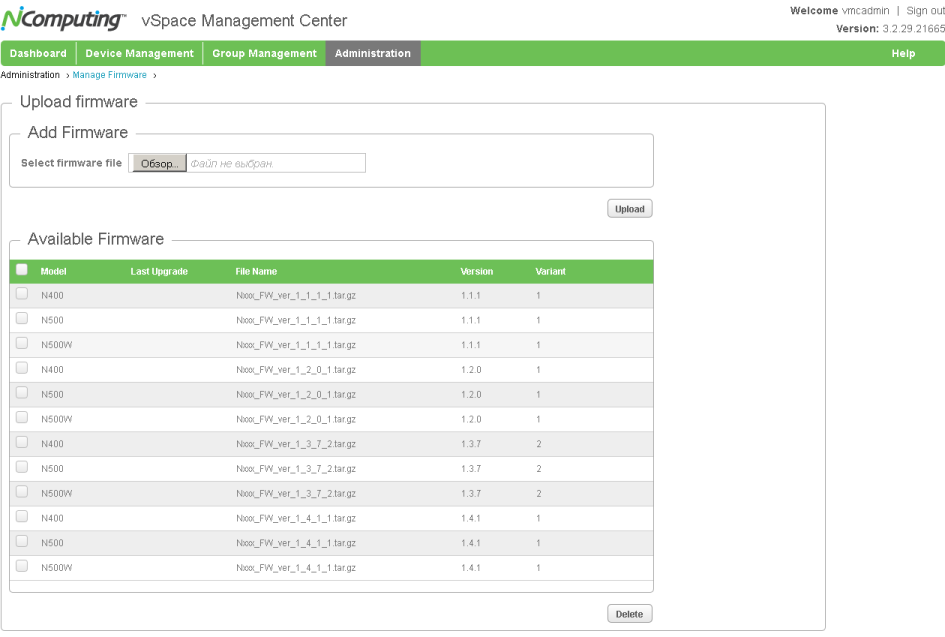Open the Dashboard tab

pos(38,53)
